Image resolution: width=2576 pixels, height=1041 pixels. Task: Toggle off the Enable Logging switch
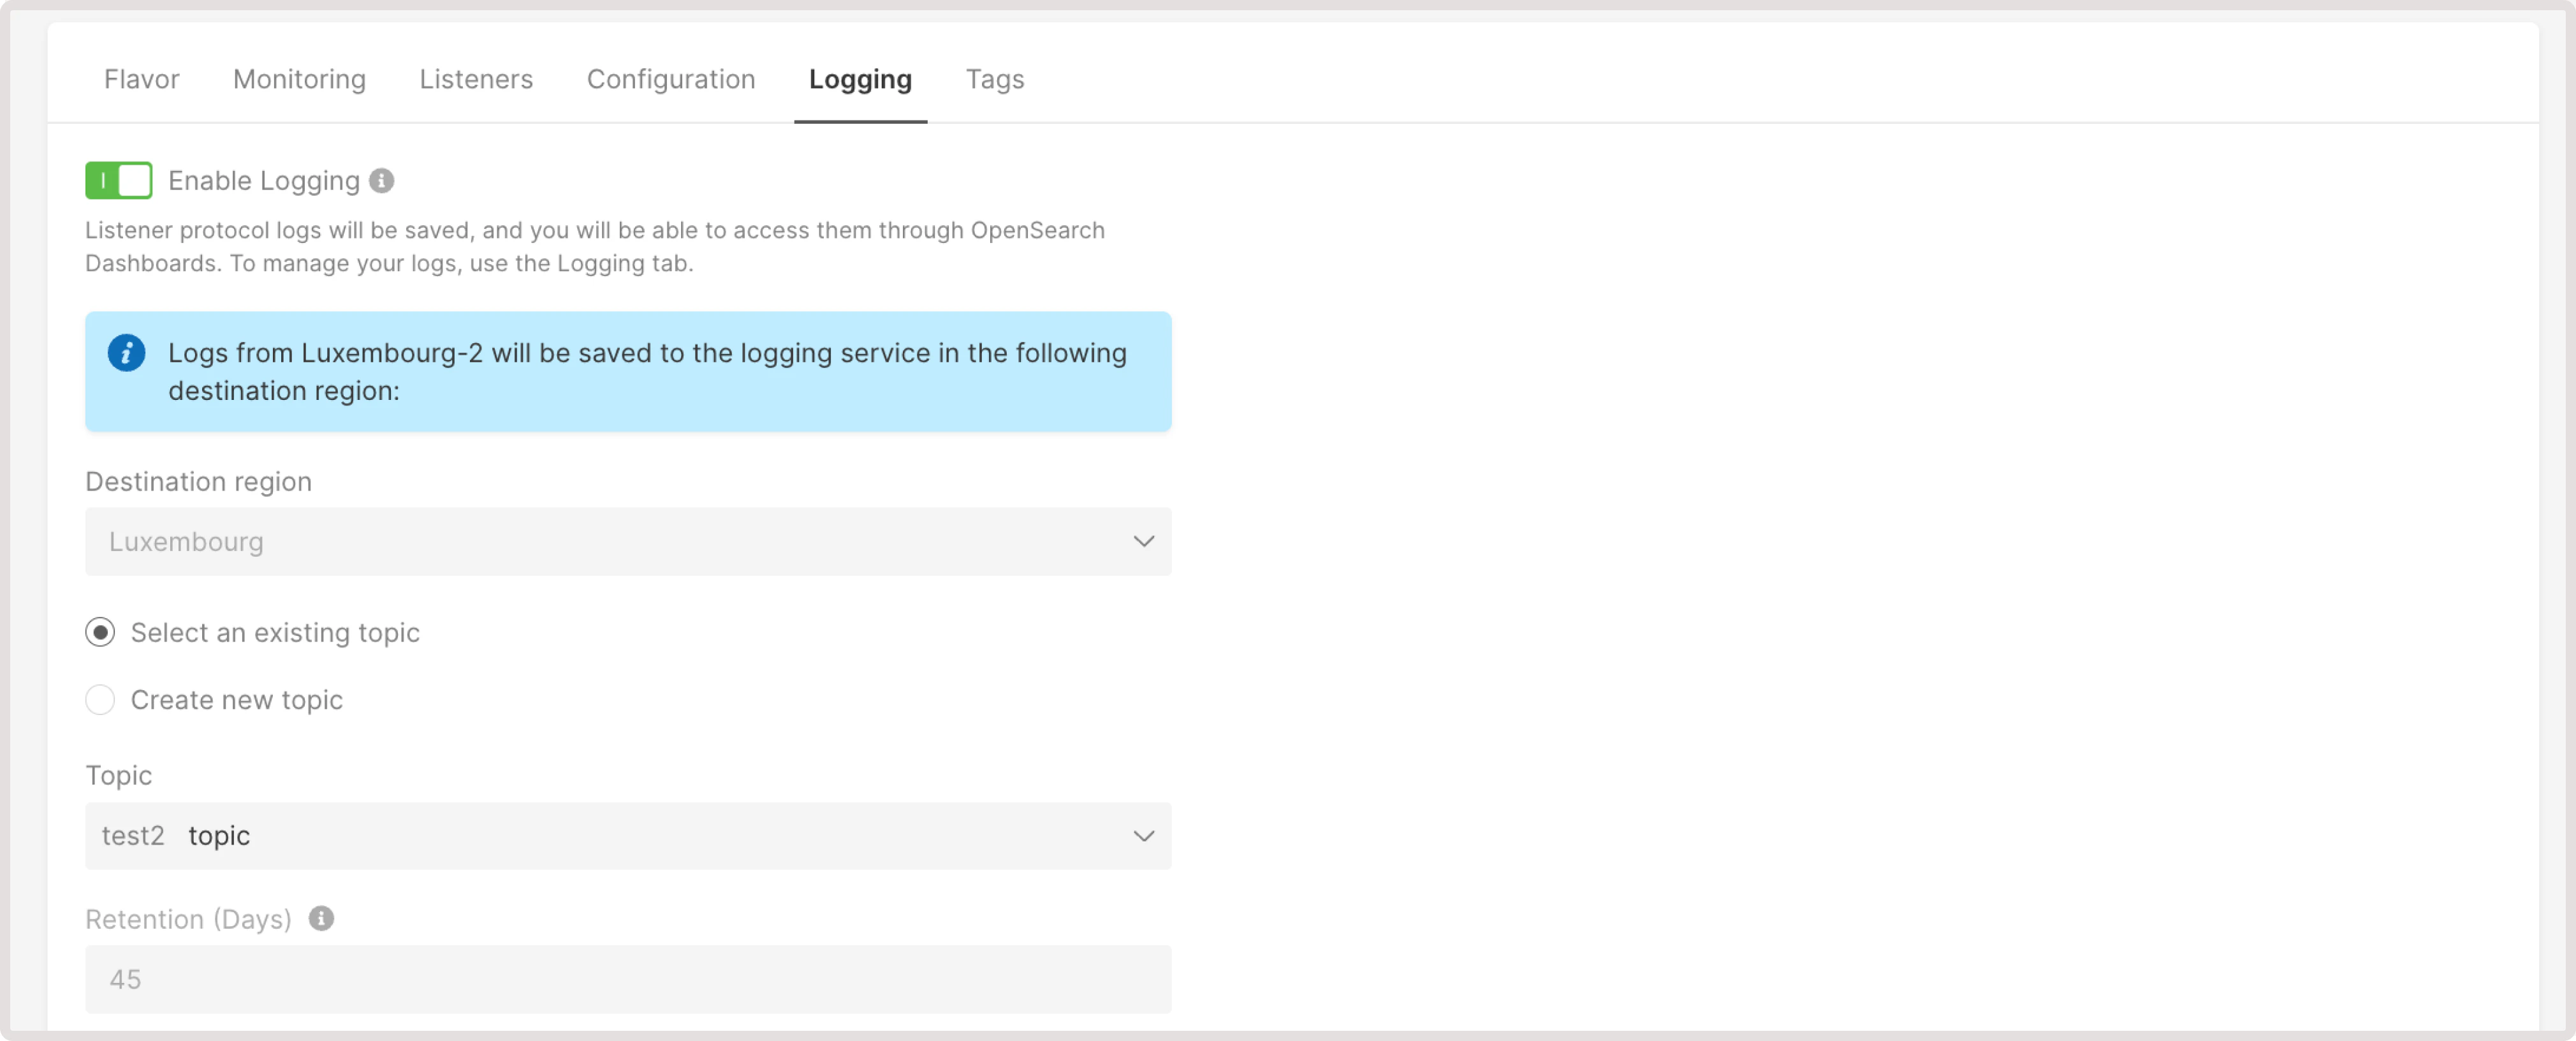(118, 181)
